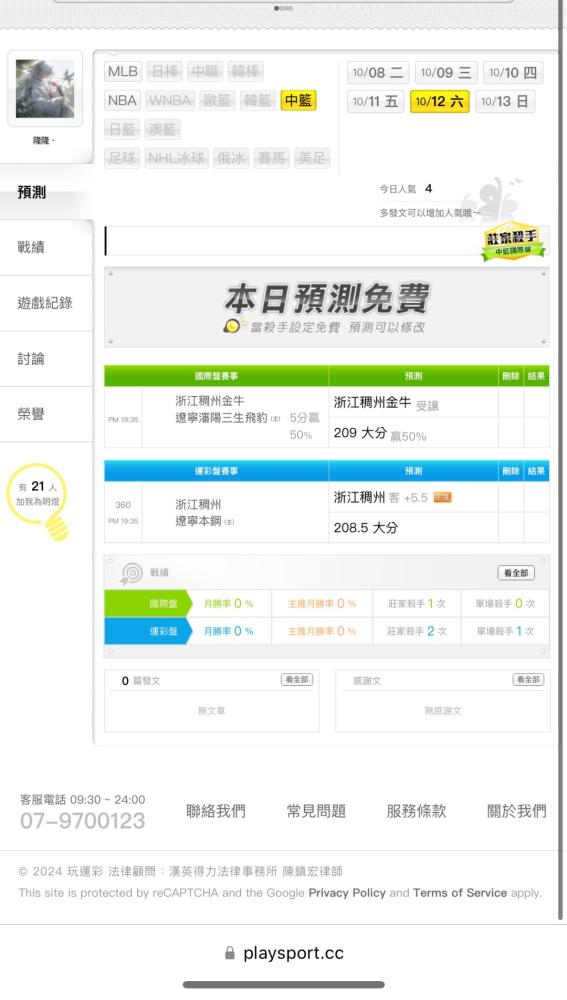Choose date 10/13 日
The width and height of the screenshot is (567, 1000).
click(x=504, y=101)
